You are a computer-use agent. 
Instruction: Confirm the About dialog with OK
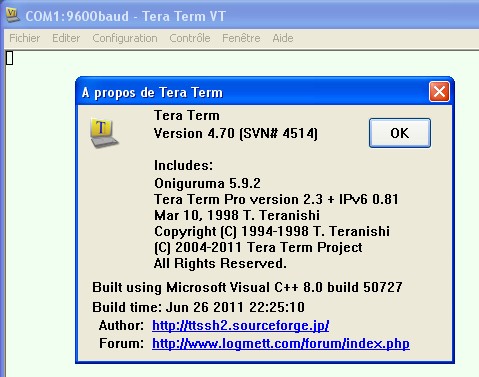[400, 133]
